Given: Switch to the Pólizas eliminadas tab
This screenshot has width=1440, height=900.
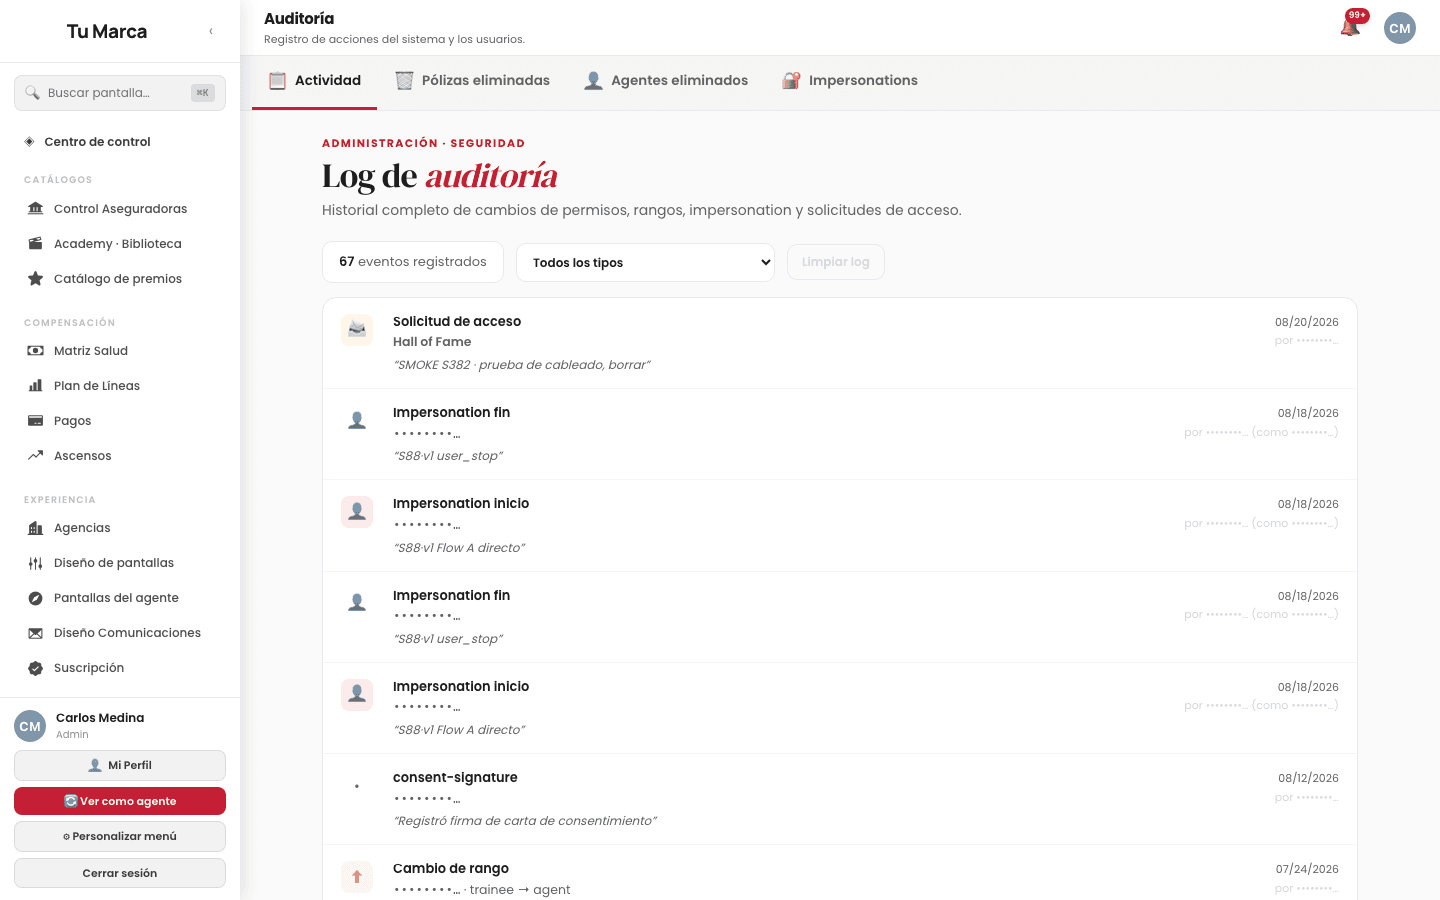Looking at the screenshot, I should pos(472,81).
